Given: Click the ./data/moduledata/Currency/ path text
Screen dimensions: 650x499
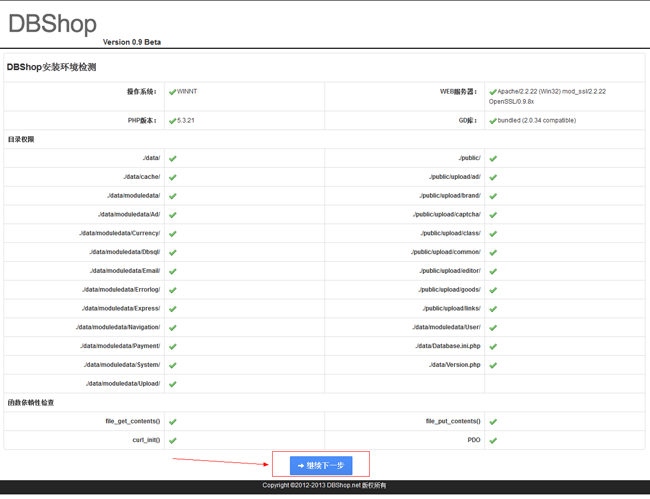Looking at the screenshot, I should [x=120, y=233].
